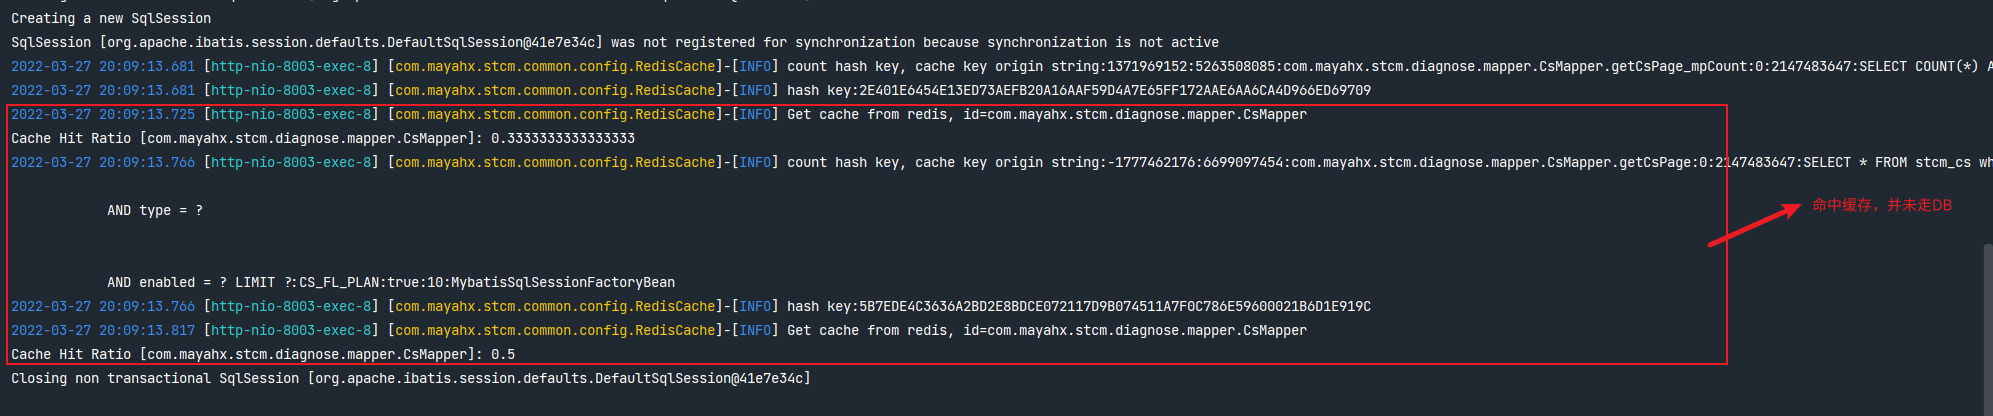Click the red arrow annotation
The width and height of the screenshot is (1993, 416).
pos(1753,224)
